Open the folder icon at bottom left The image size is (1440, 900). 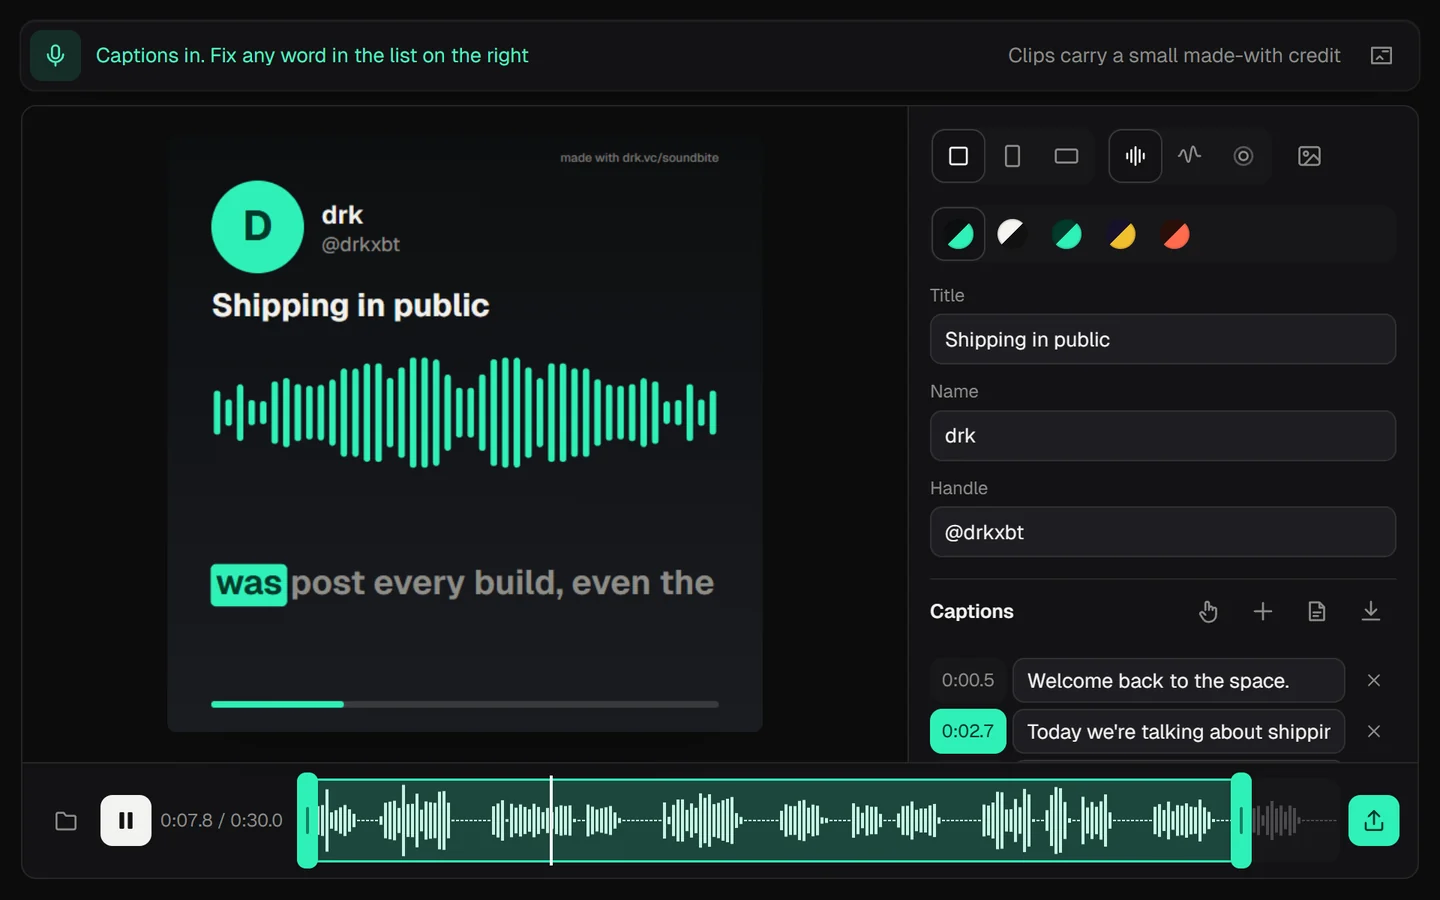66,821
